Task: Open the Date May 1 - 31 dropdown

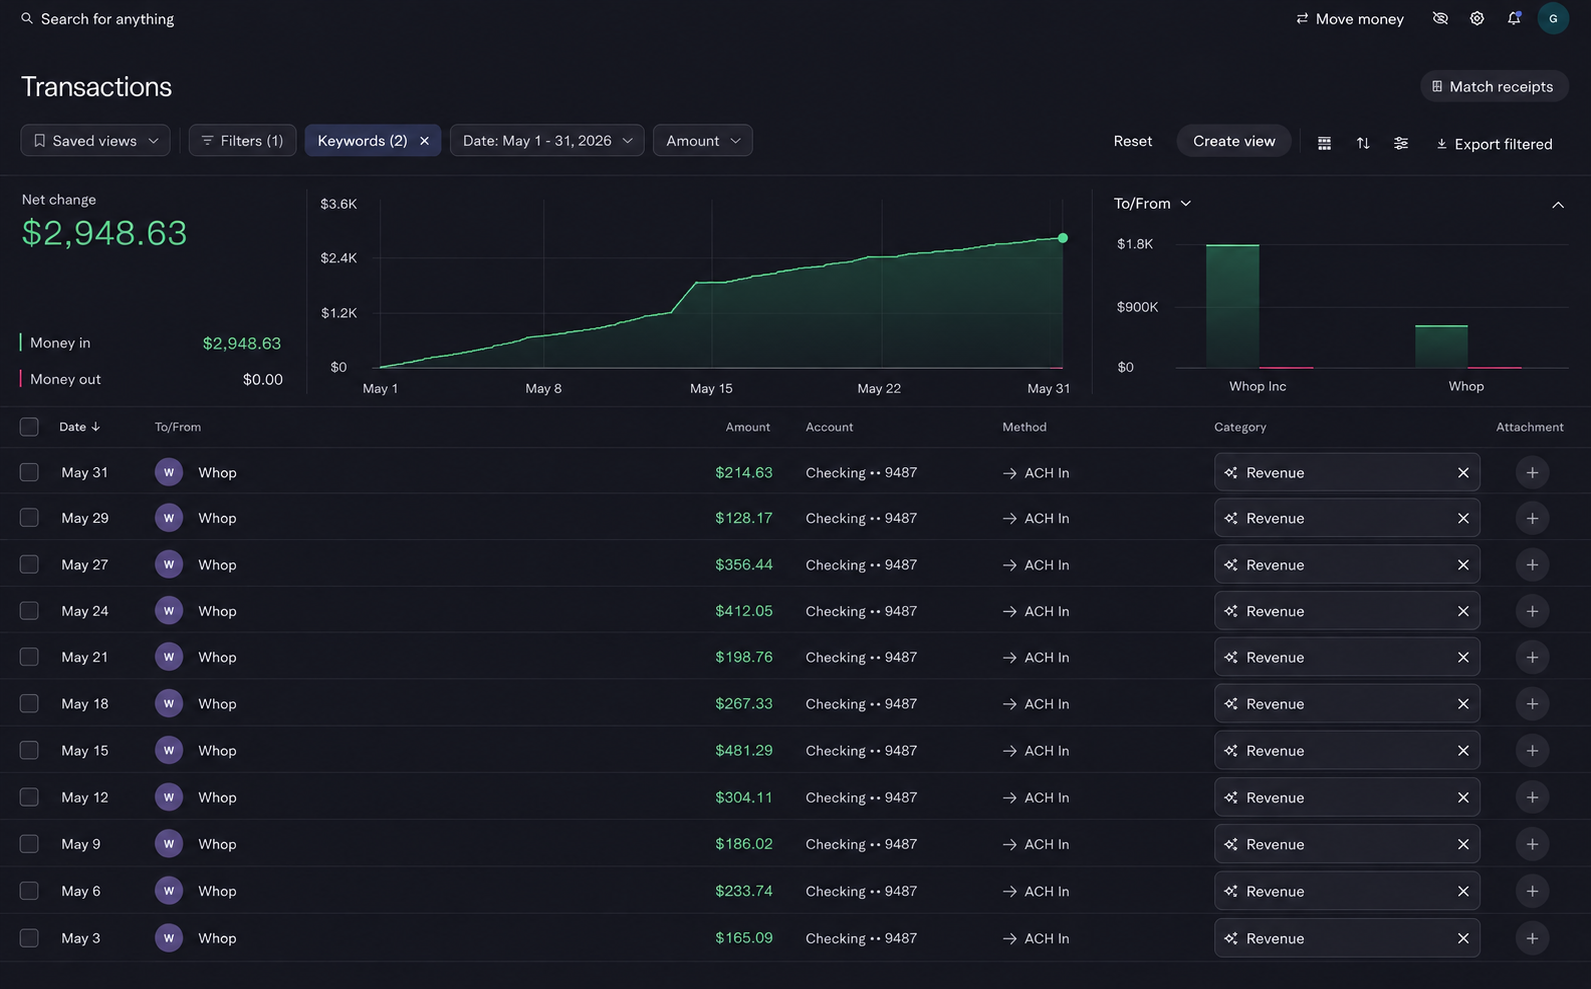Action: pos(547,141)
